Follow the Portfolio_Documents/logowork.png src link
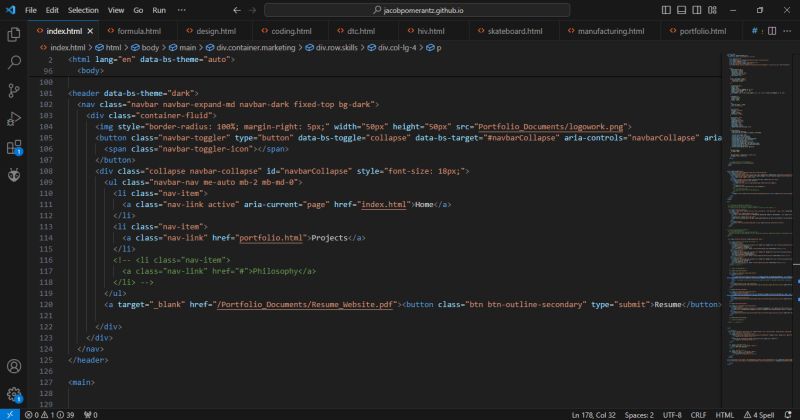Screen dimensions: 800x420 (551, 127)
